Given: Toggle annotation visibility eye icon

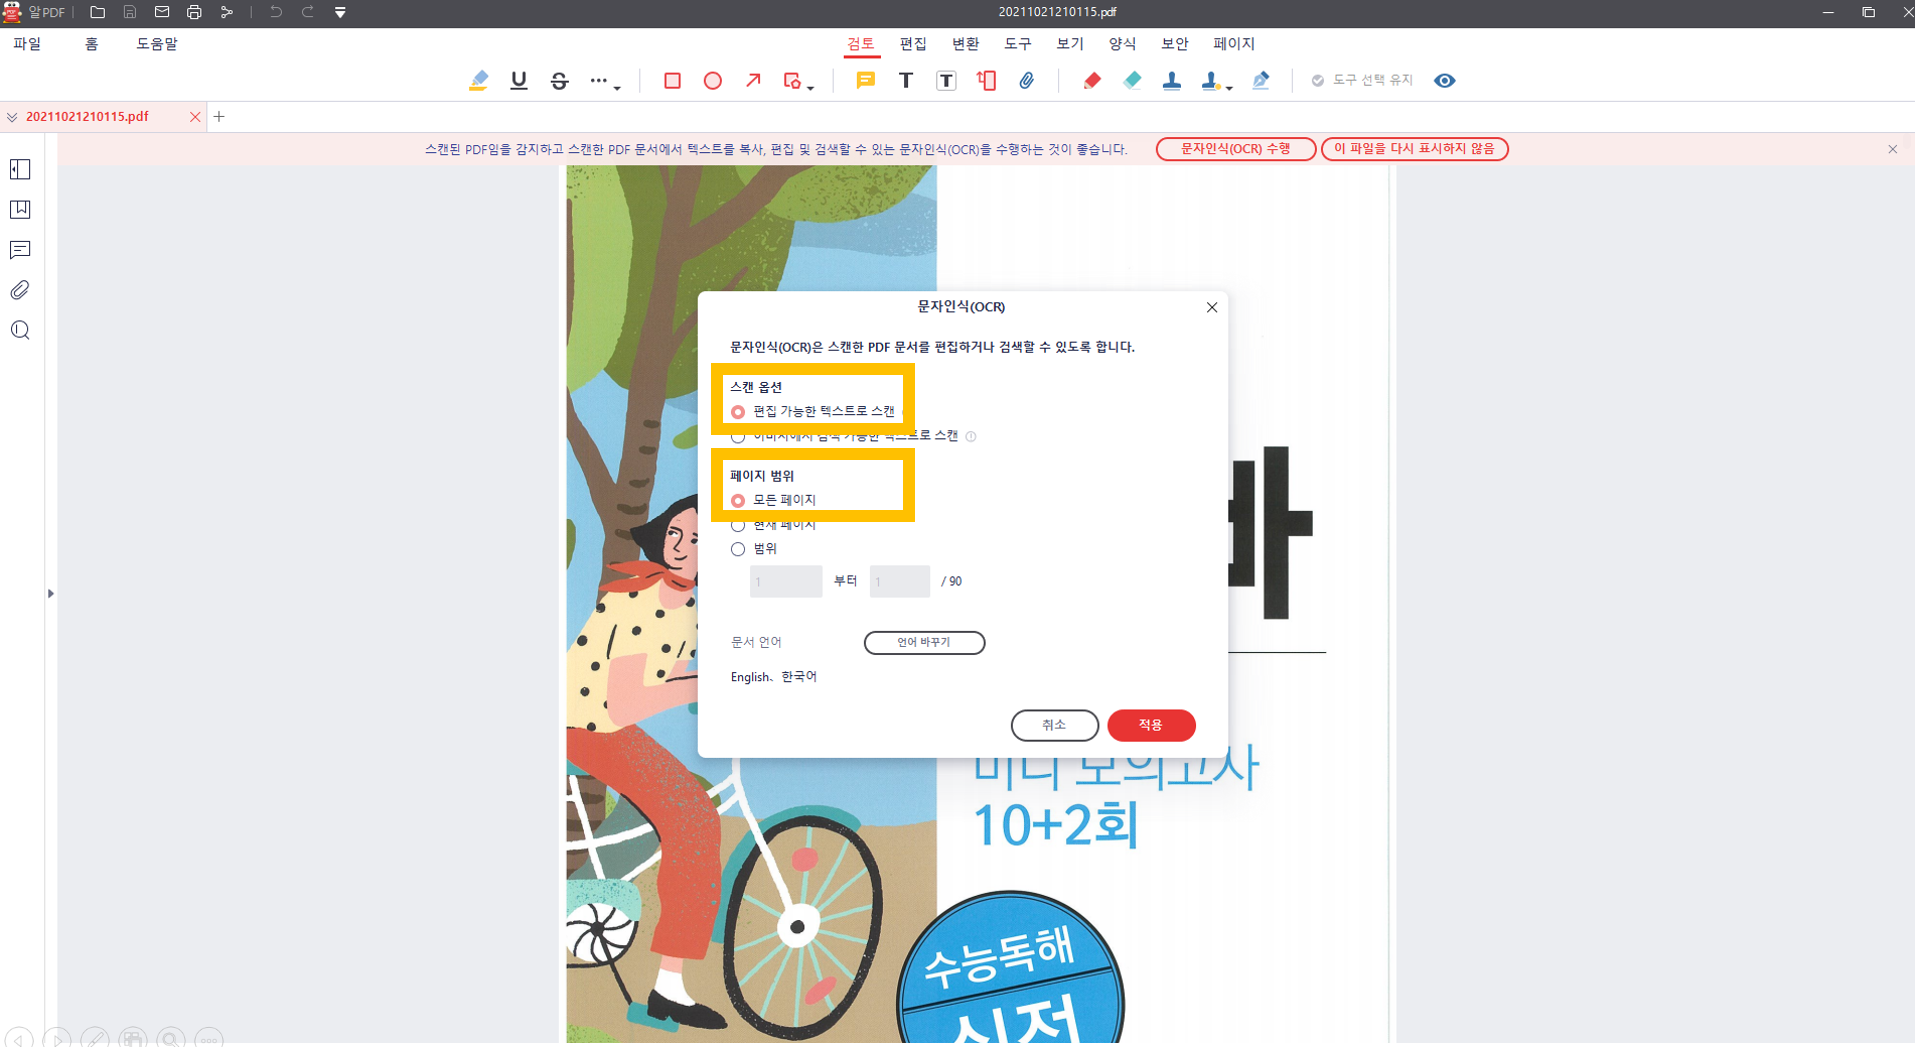Looking at the screenshot, I should (1445, 81).
